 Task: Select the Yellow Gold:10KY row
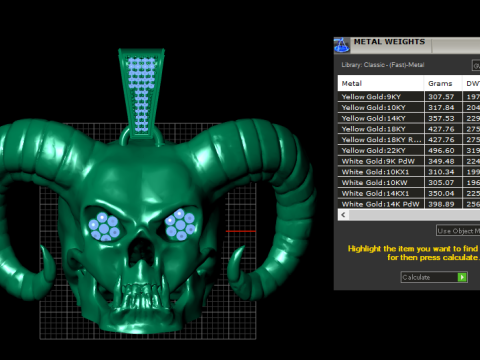click(x=409, y=107)
